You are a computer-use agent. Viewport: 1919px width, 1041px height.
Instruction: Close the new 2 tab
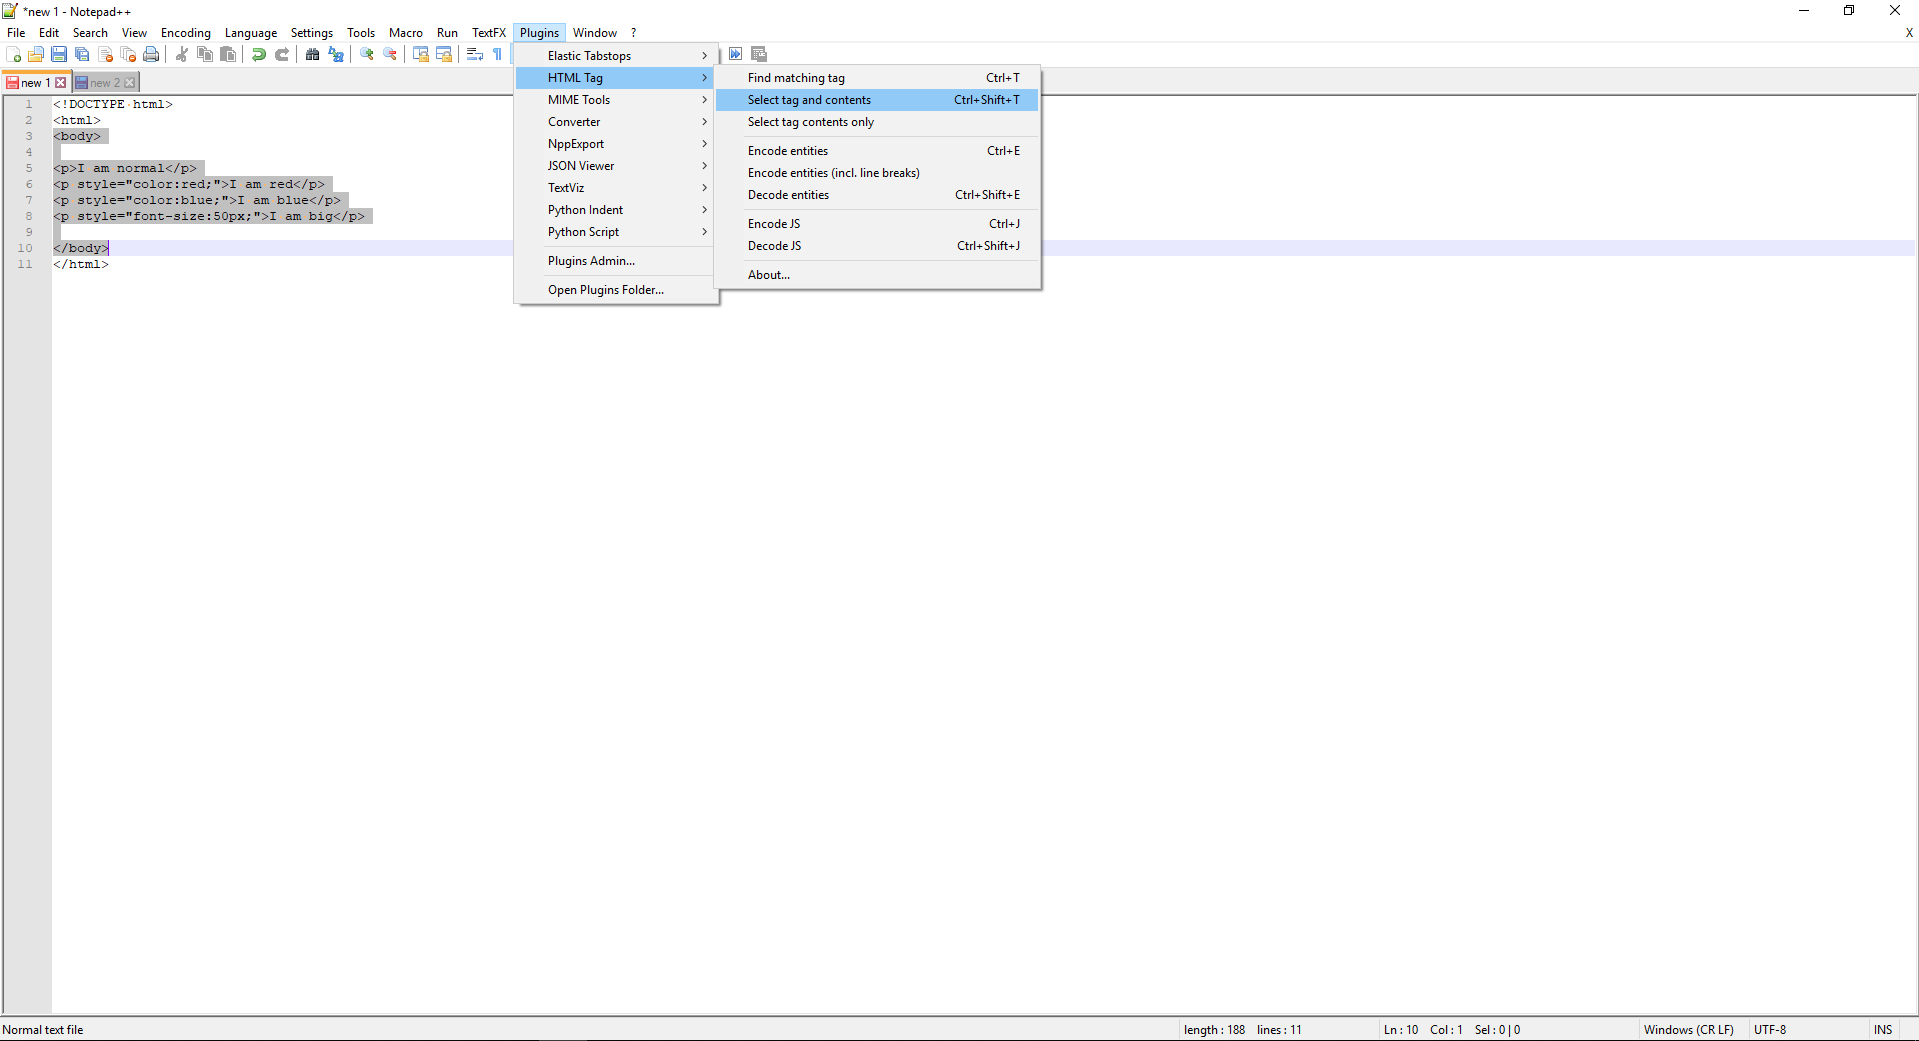(130, 83)
